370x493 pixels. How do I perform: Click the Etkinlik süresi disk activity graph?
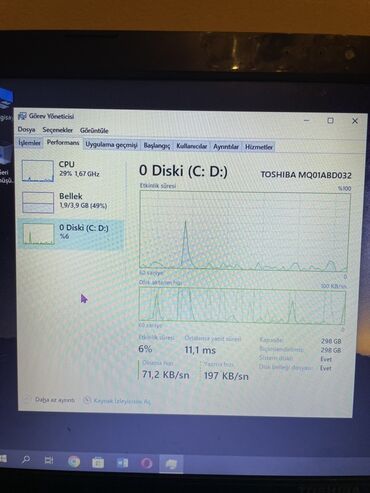pyautogui.click(x=244, y=230)
